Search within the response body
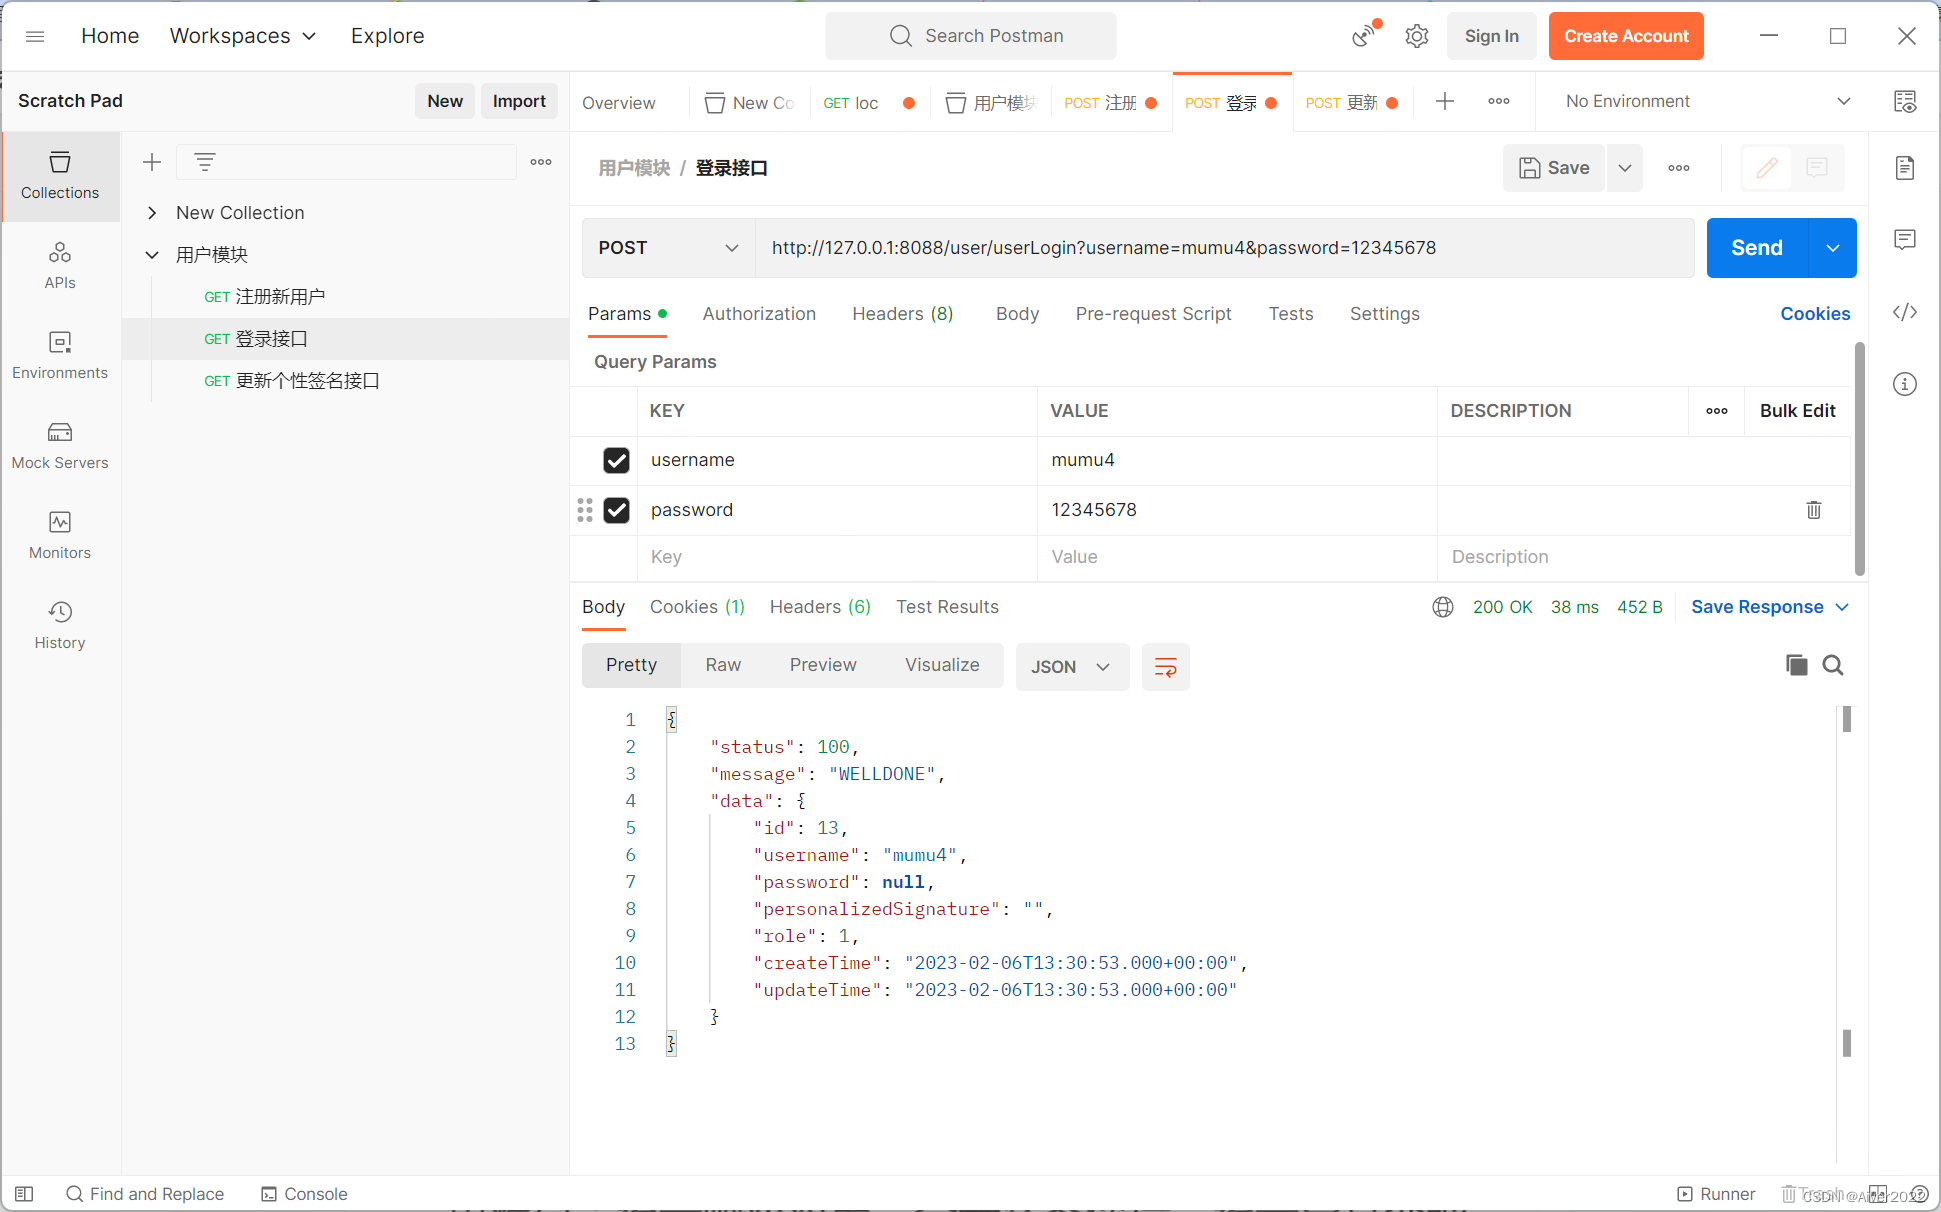 pyautogui.click(x=1832, y=665)
